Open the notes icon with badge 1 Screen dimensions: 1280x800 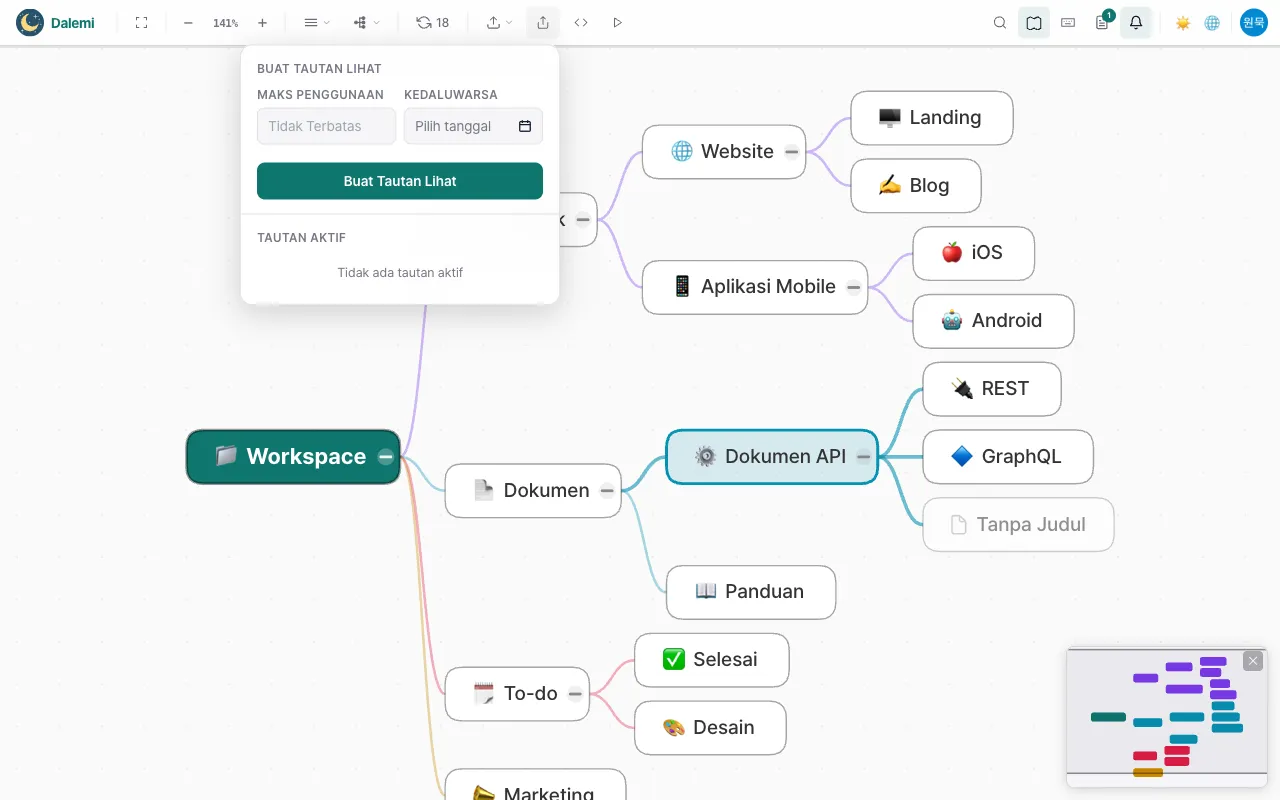pyautogui.click(x=1102, y=22)
